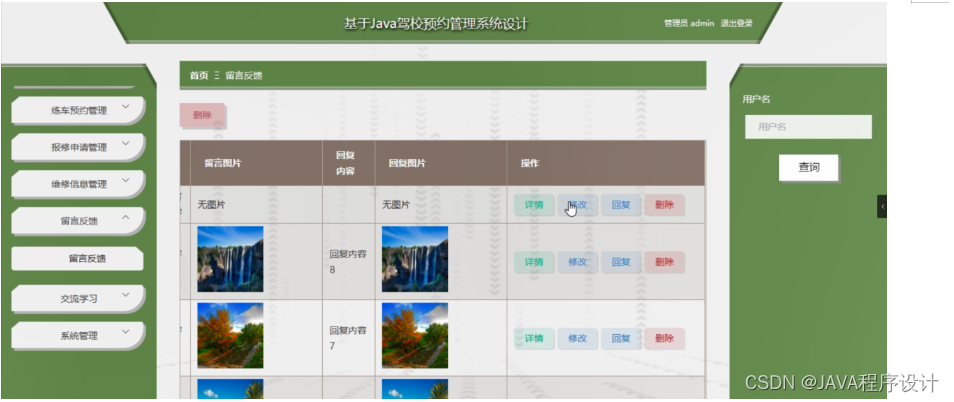Open 系统管理 in the sidebar
The height and width of the screenshot is (402, 954).
pyautogui.click(x=78, y=336)
